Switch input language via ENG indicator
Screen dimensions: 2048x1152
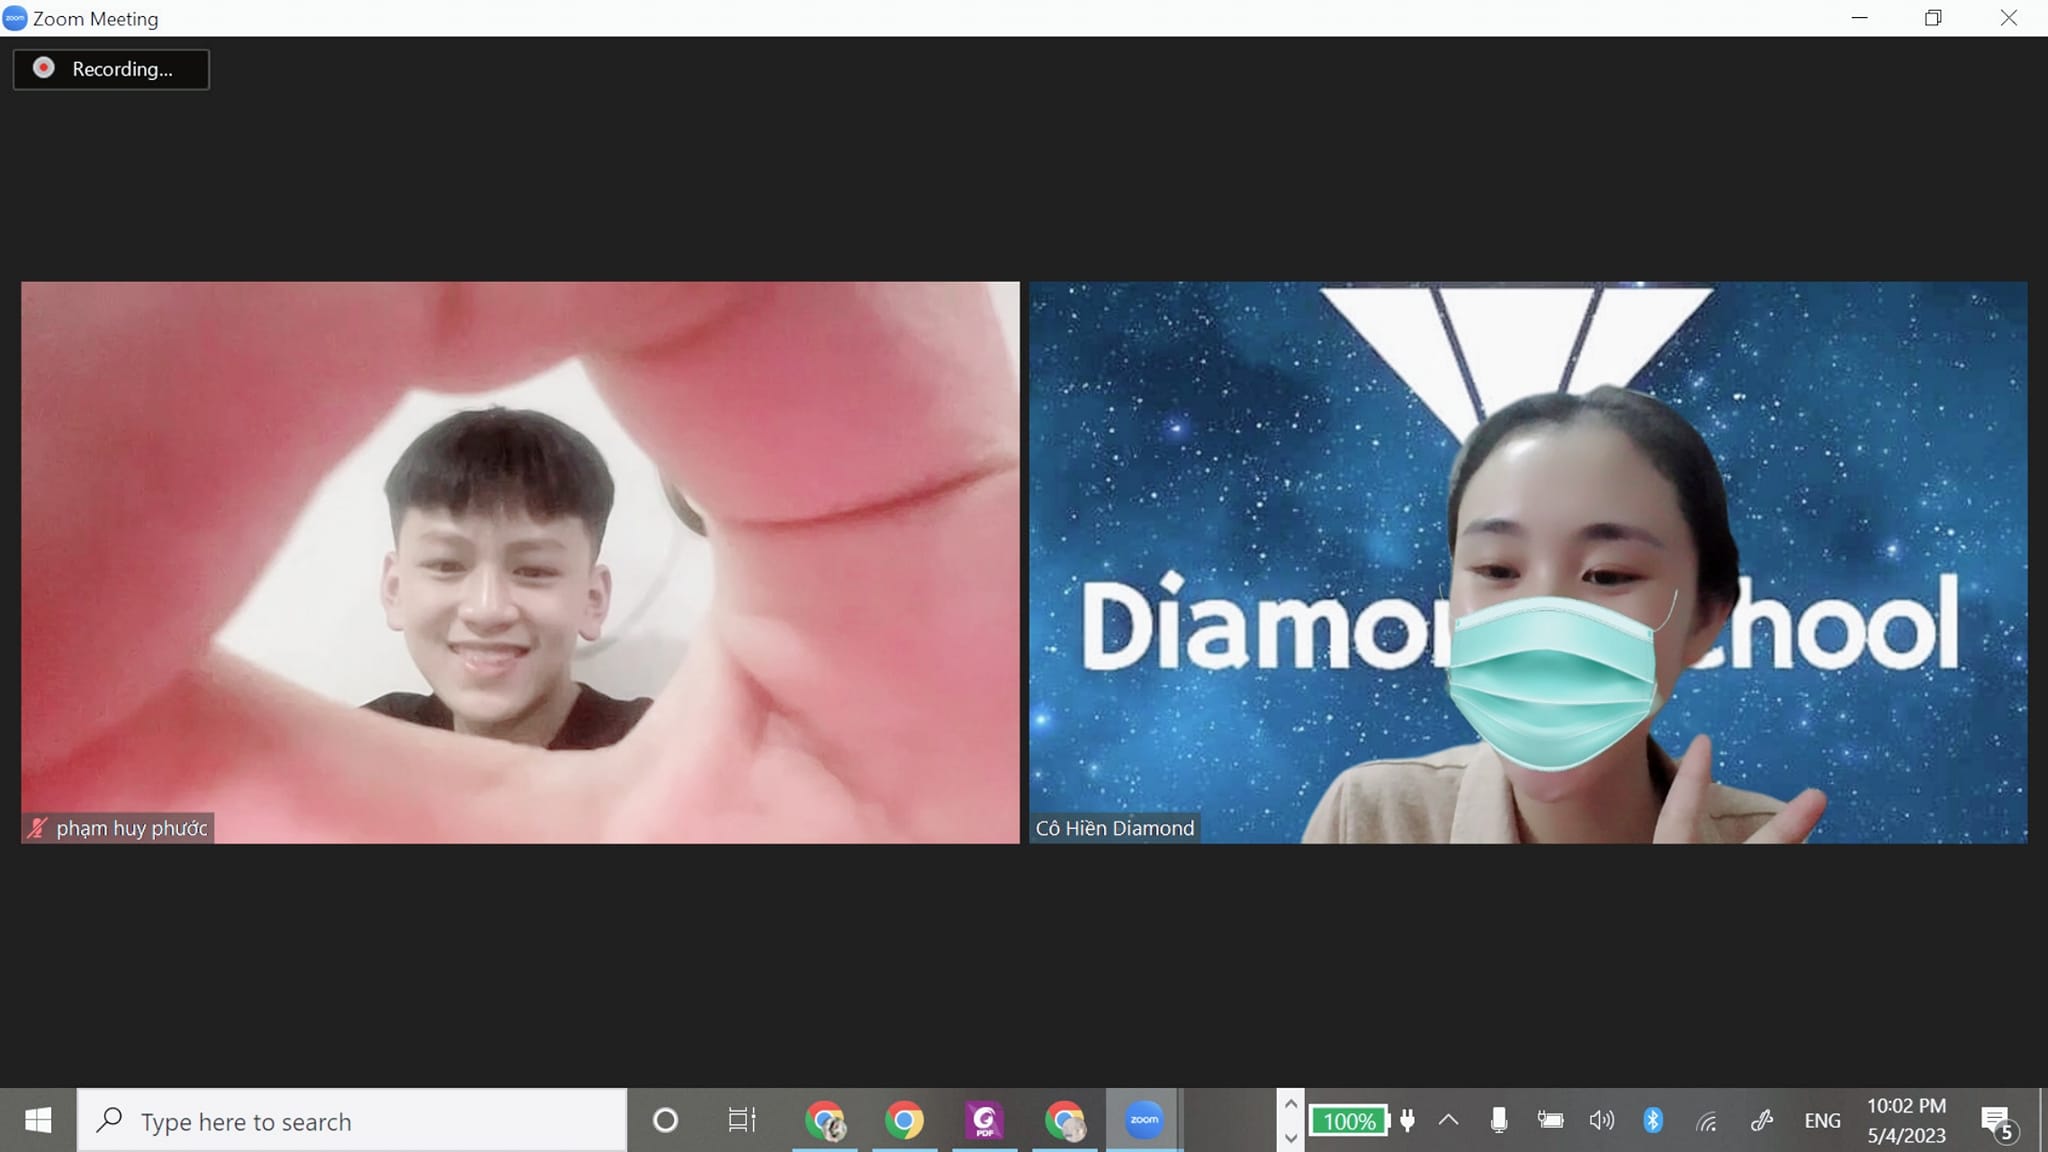coord(1822,1120)
